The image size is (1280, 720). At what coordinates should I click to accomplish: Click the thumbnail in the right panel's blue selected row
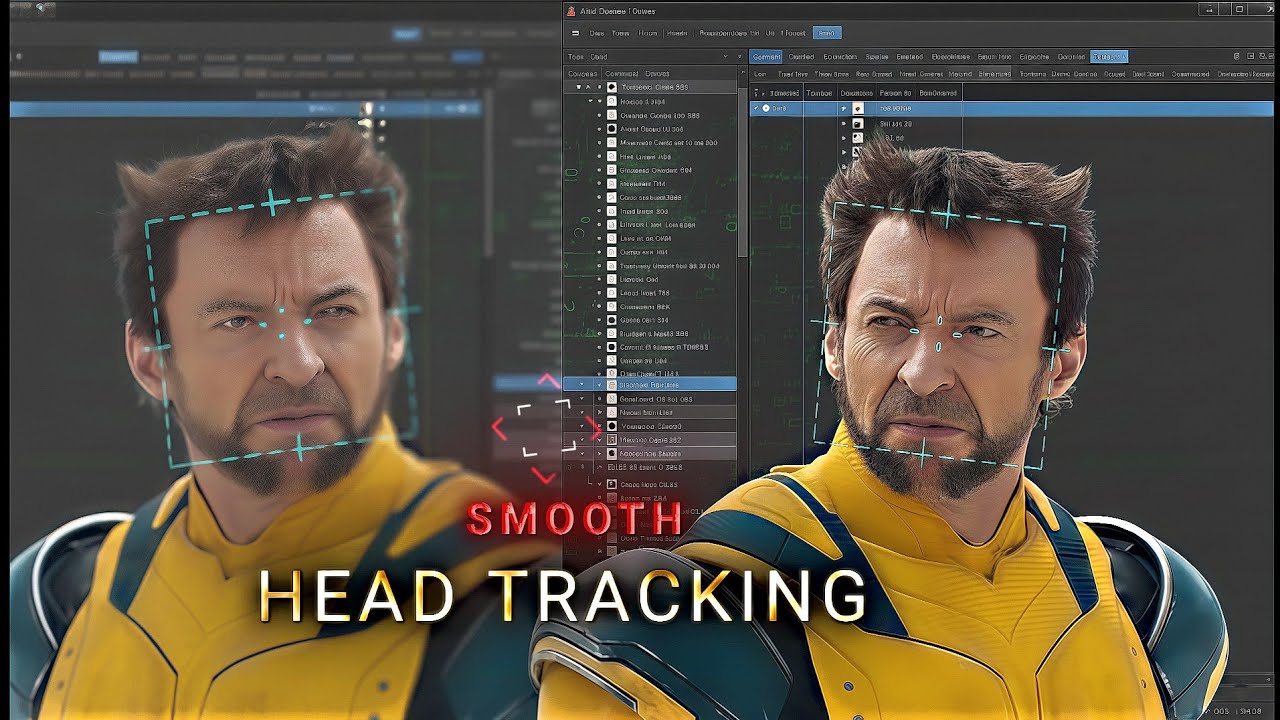tap(858, 108)
